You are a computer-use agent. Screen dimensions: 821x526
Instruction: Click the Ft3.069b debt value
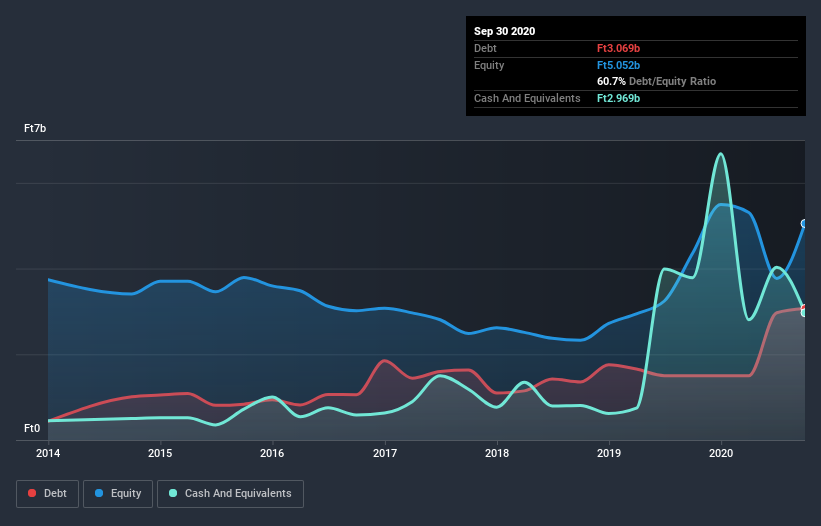618,48
